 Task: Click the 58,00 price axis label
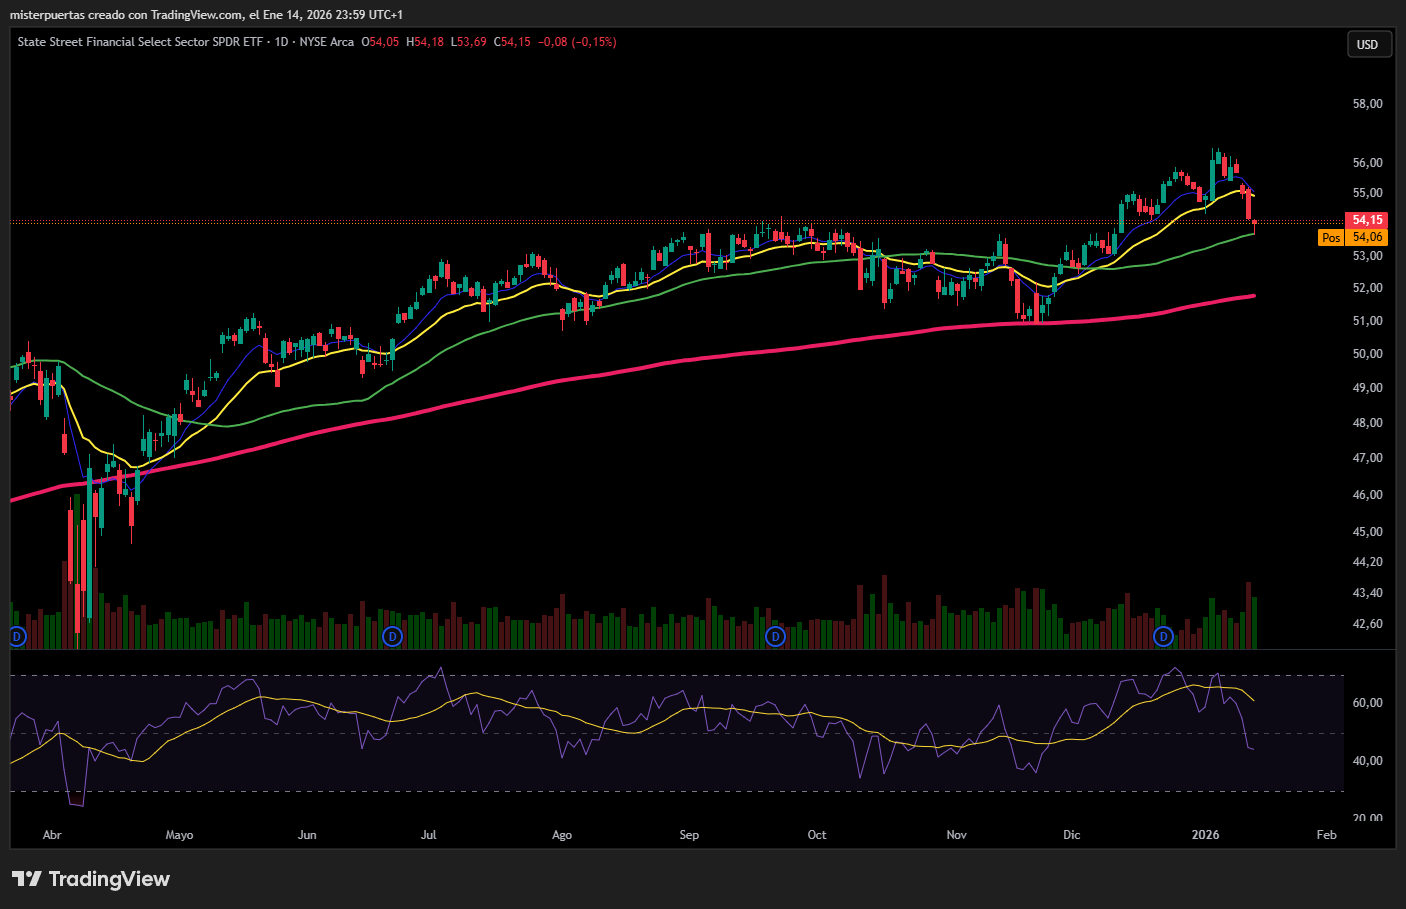point(1367,104)
